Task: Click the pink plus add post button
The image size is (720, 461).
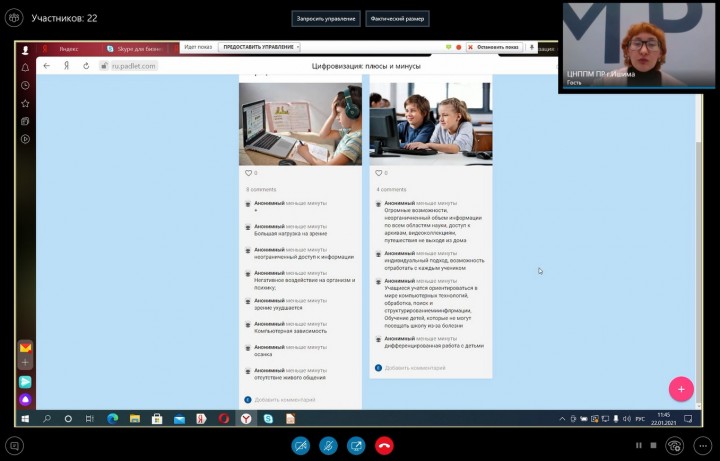Action: click(681, 389)
